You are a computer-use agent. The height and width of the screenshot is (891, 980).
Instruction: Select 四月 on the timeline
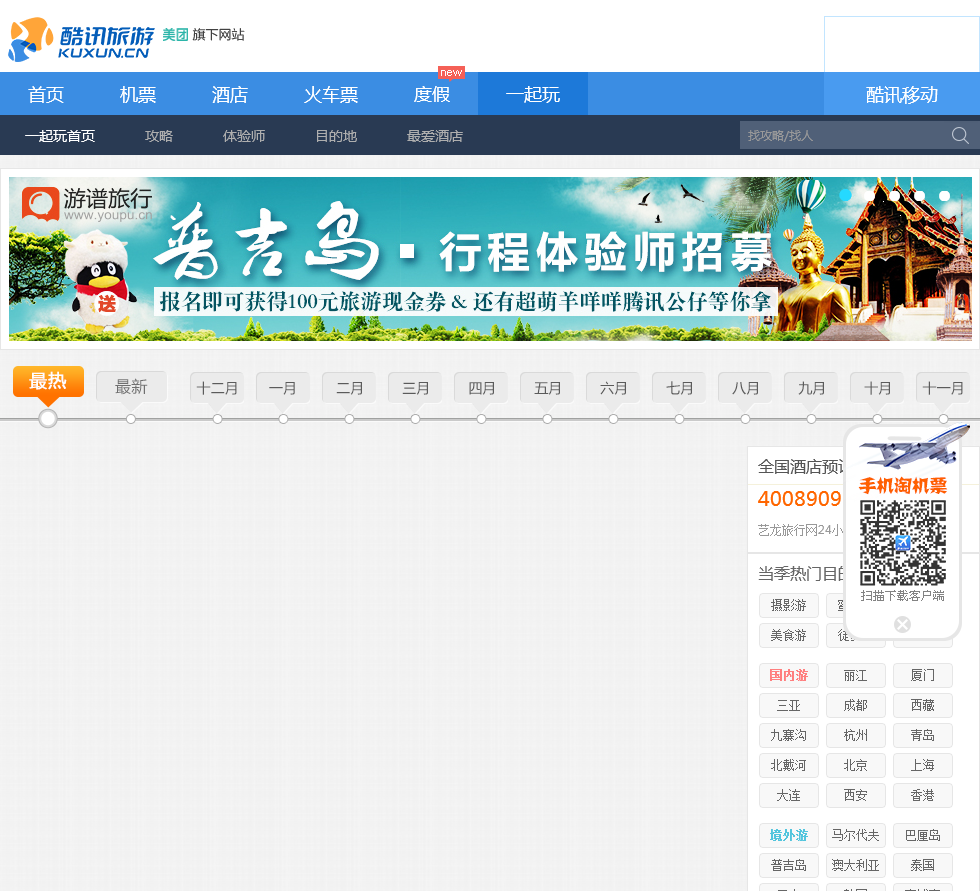tap(481, 388)
